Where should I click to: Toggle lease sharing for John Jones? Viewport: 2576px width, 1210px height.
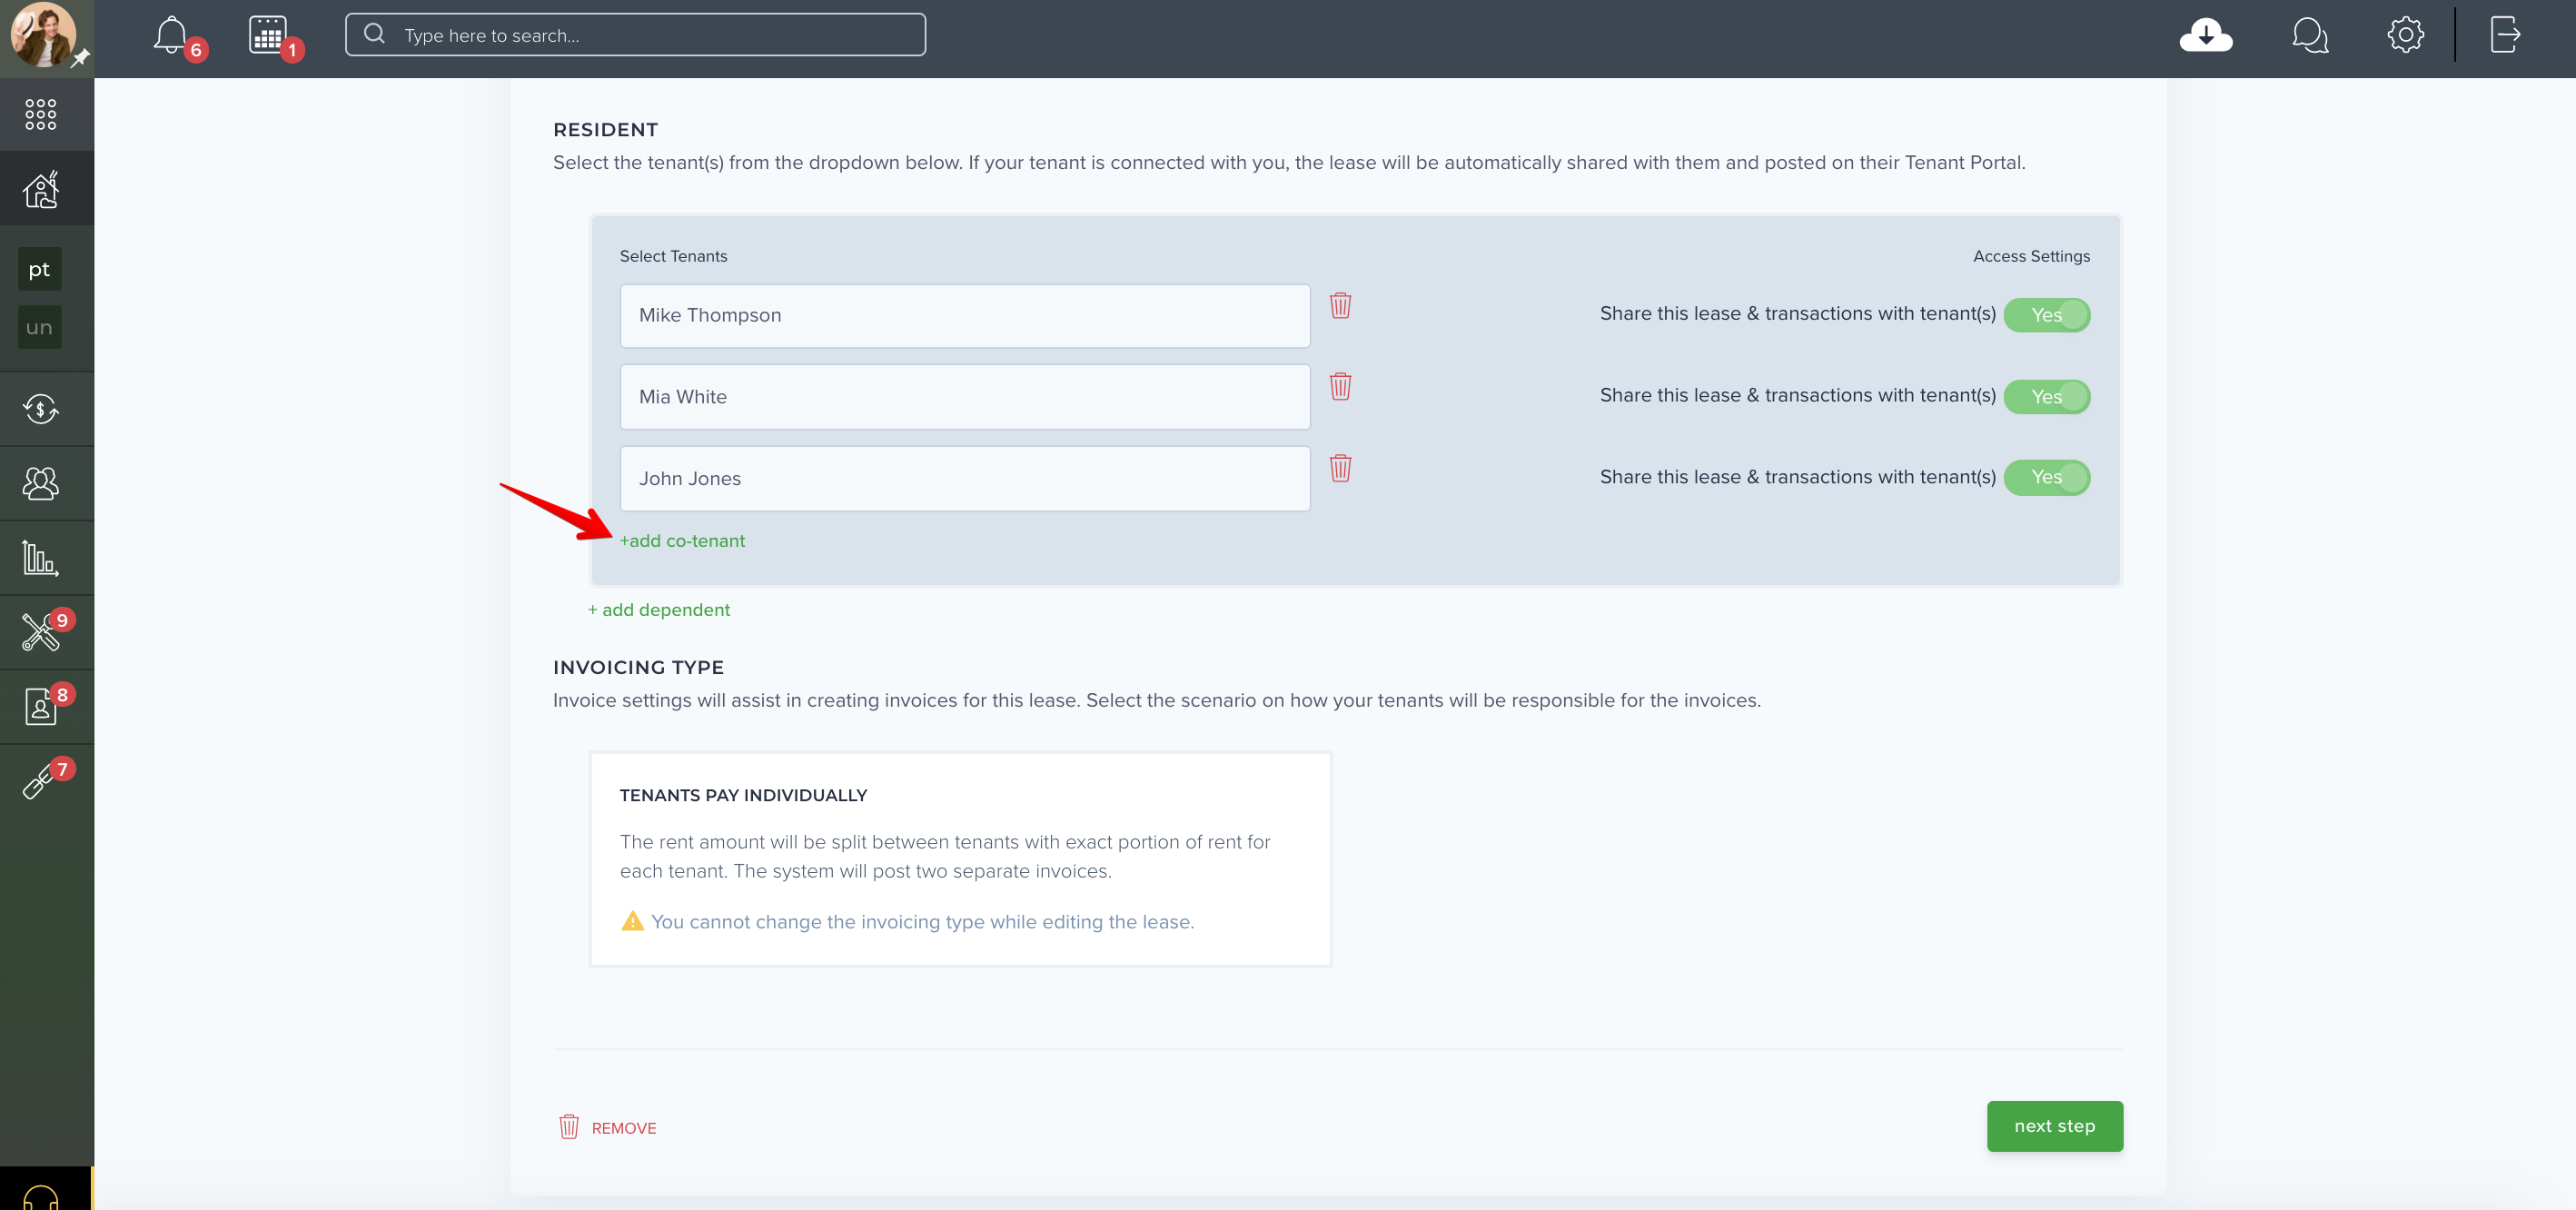point(2046,477)
